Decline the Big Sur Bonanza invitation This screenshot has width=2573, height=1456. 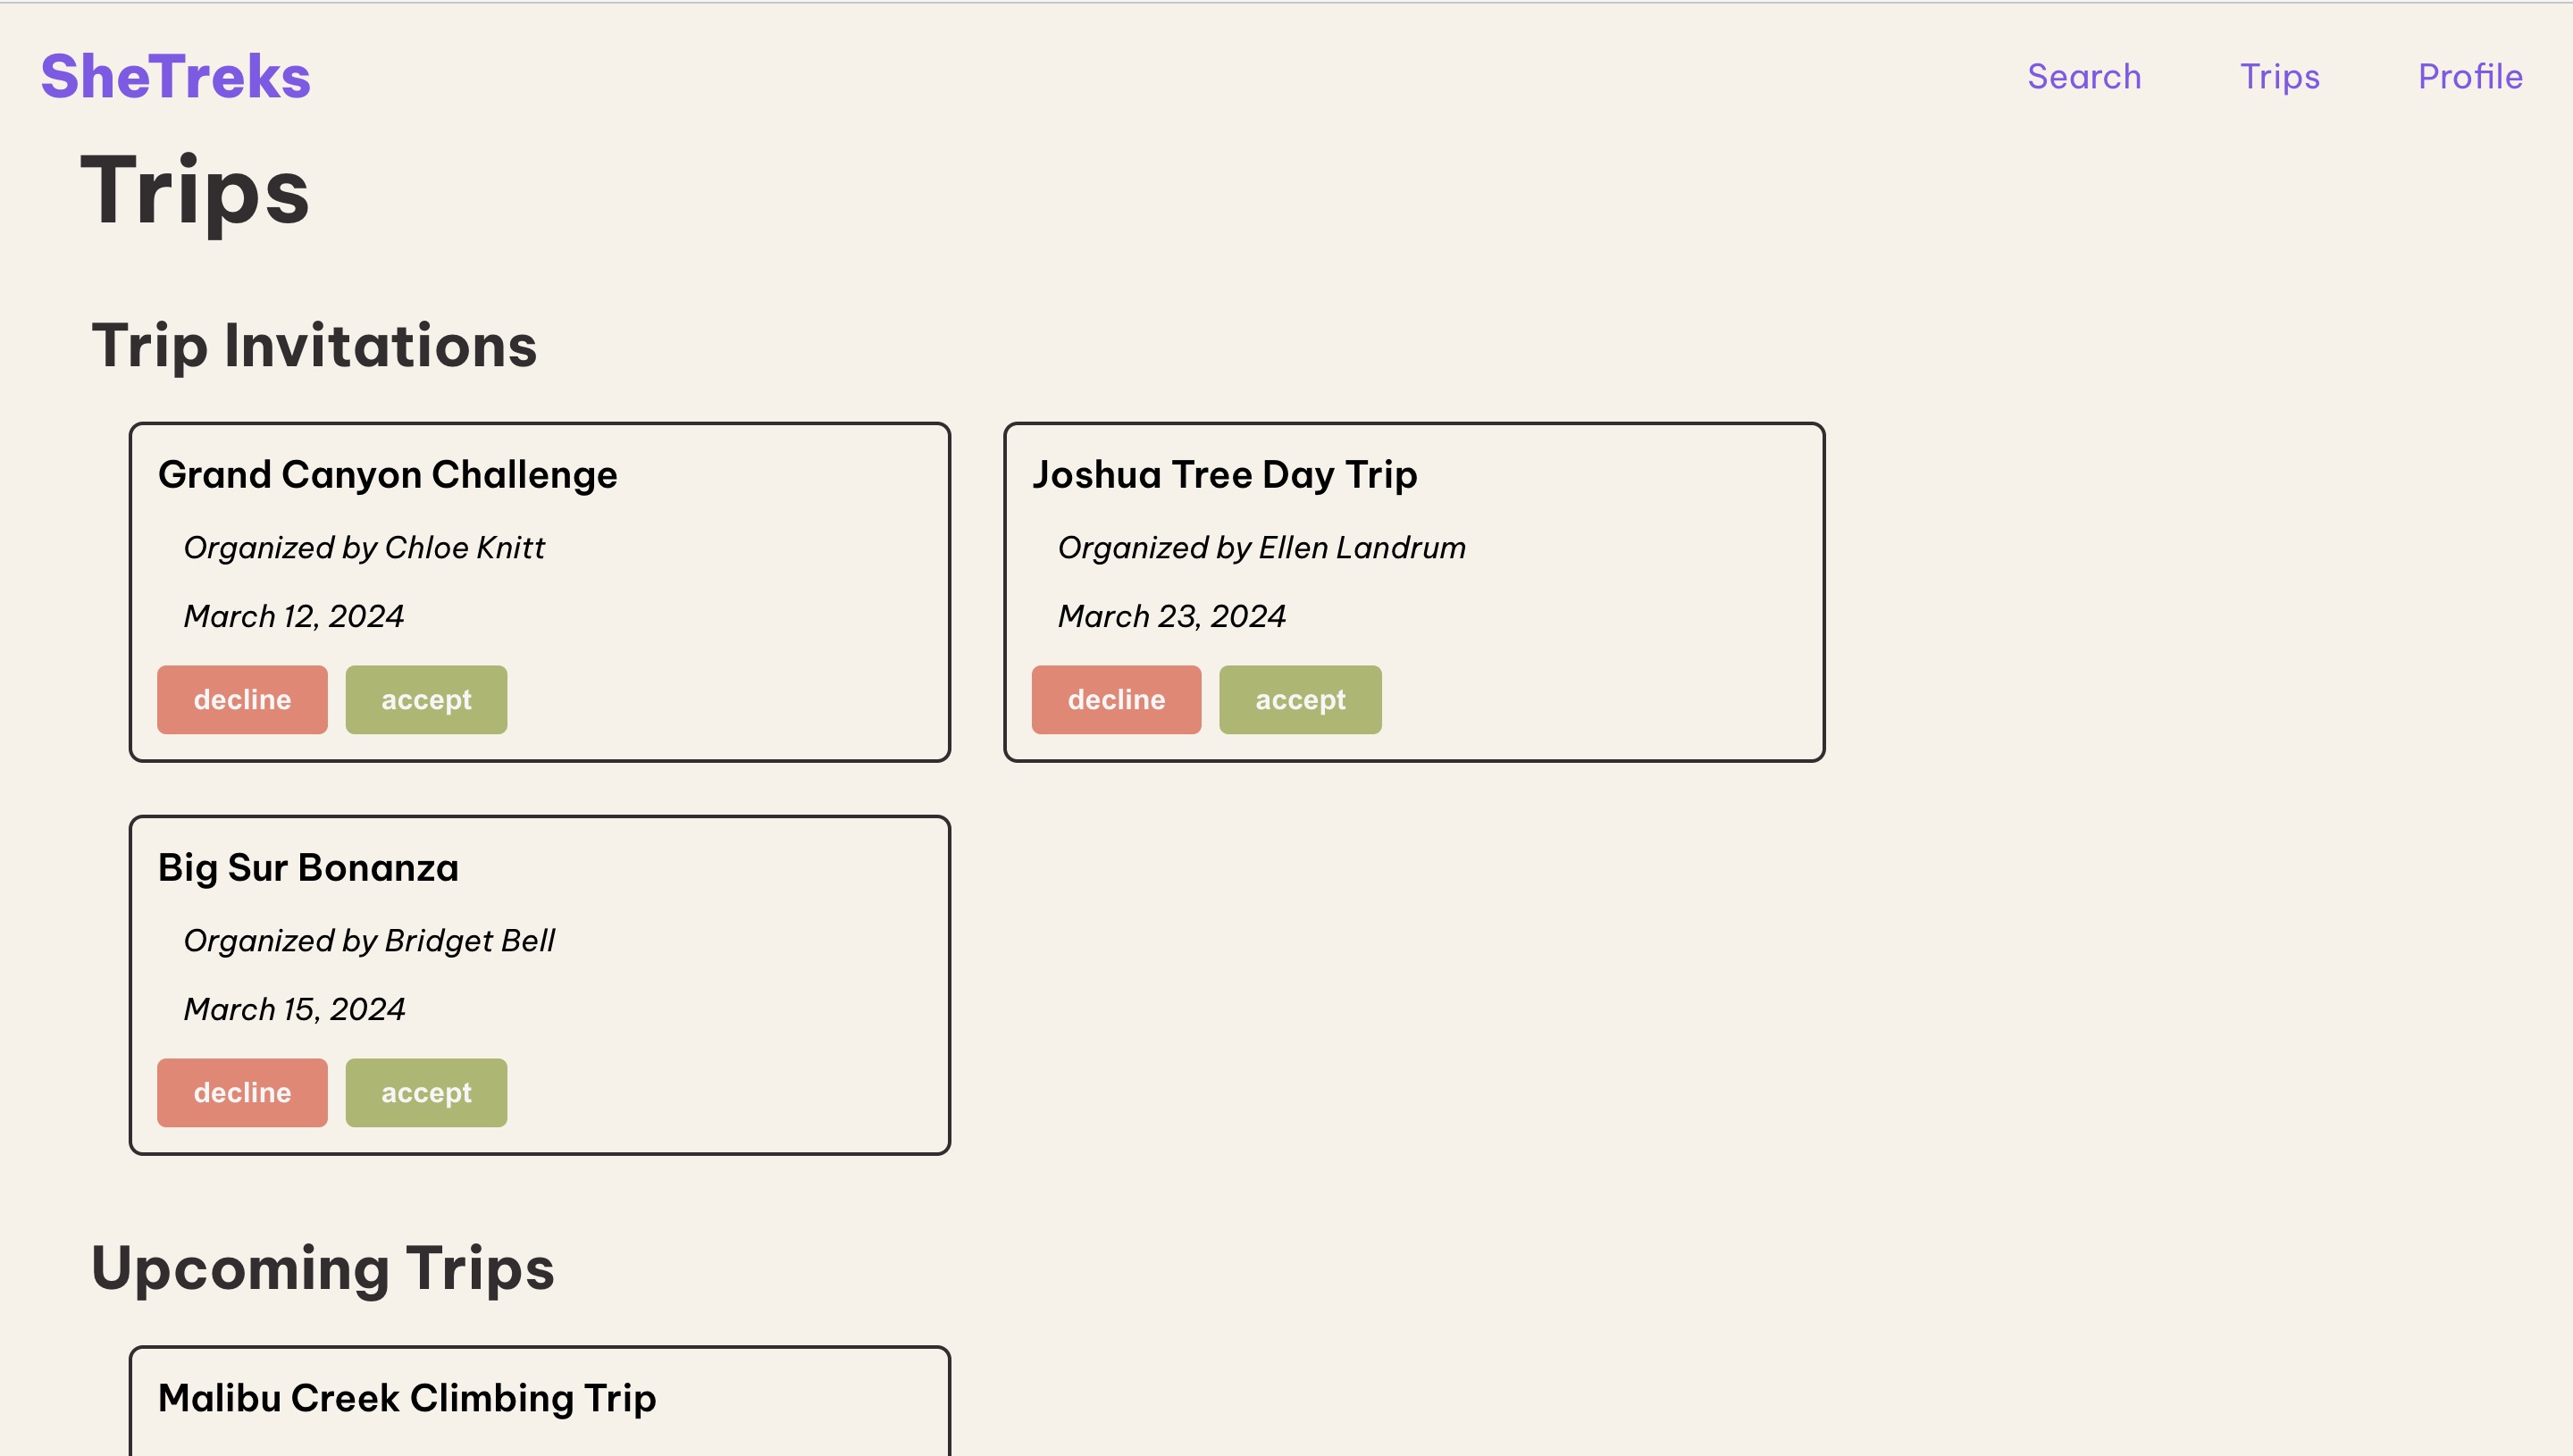pyautogui.click(x=242, y=1093)
